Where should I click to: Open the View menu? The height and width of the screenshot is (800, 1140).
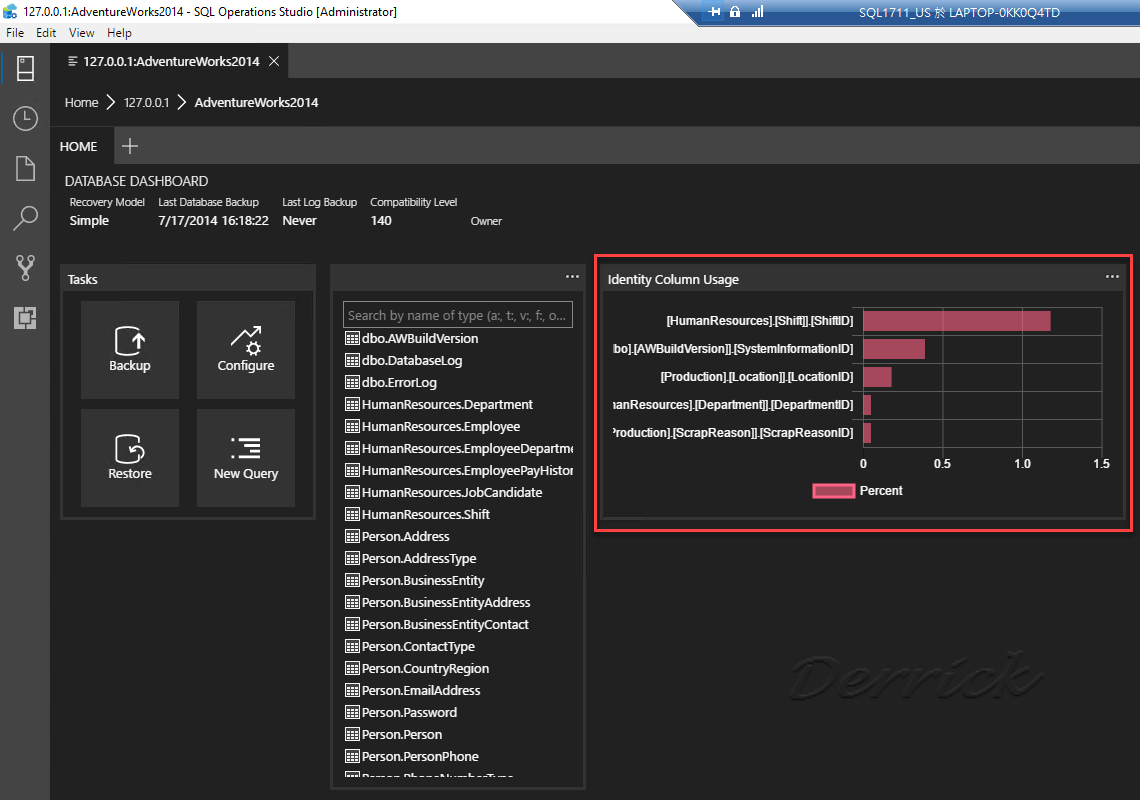point(81,32)
